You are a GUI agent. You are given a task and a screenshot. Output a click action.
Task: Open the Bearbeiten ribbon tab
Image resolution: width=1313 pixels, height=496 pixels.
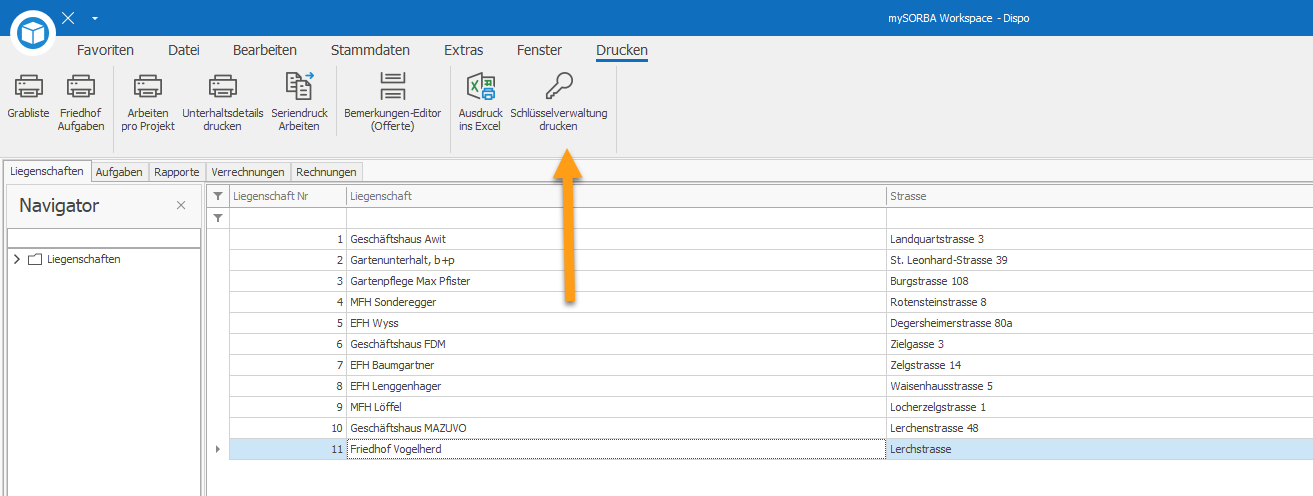(x=265, y=50)
